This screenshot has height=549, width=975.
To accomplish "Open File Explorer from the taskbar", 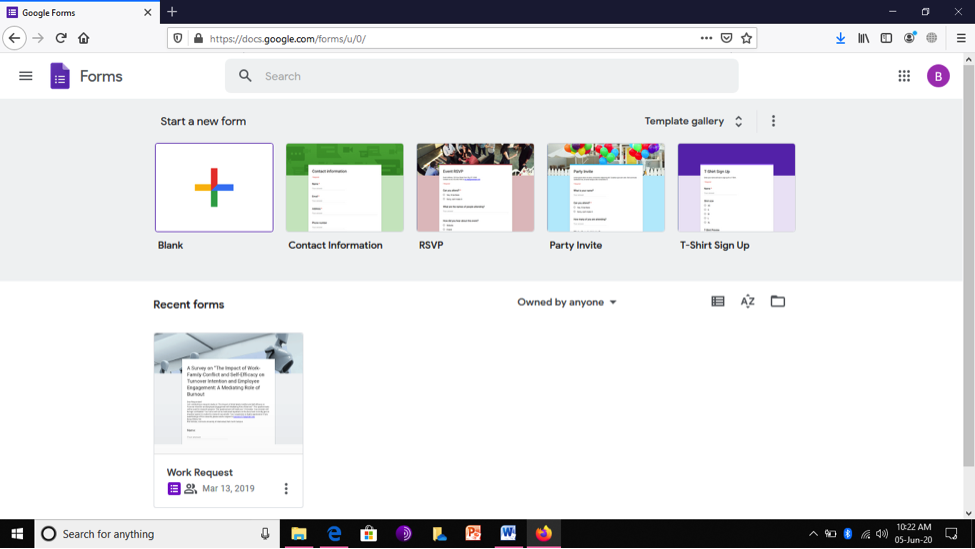I will [x=299, y=534].
